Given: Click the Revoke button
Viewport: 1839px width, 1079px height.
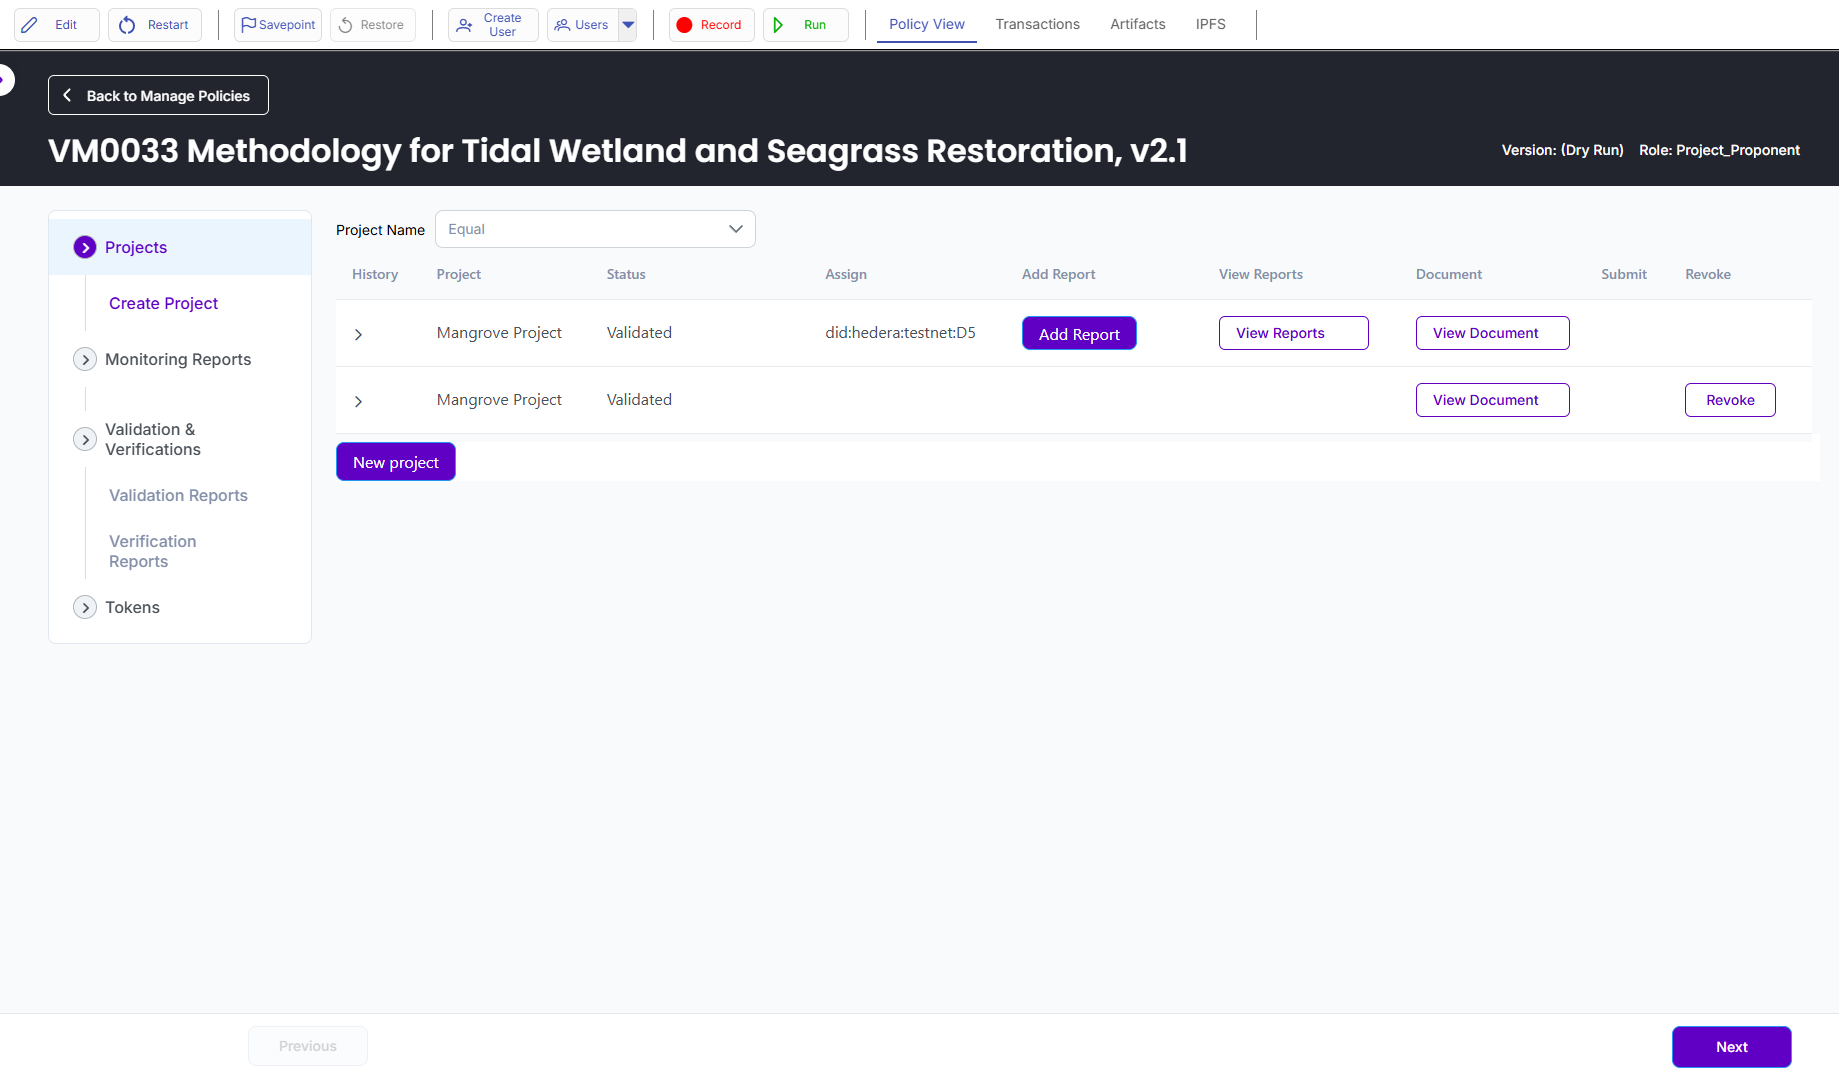Looking at the screenshot, I should [x=1730, y=400].
